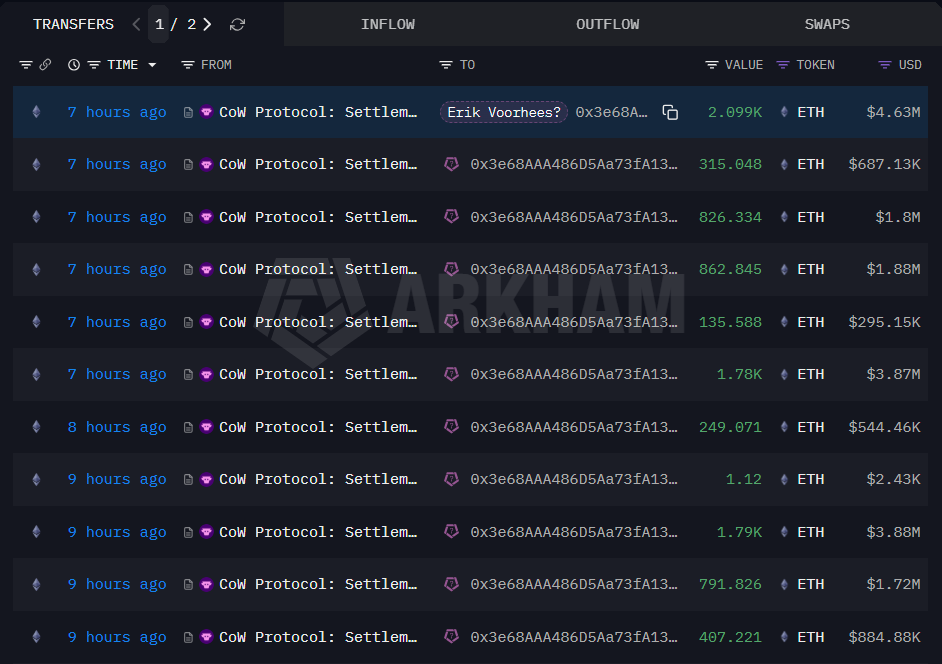
Task: Click the Ethereum icon in first row
Action: coord(37,112)
